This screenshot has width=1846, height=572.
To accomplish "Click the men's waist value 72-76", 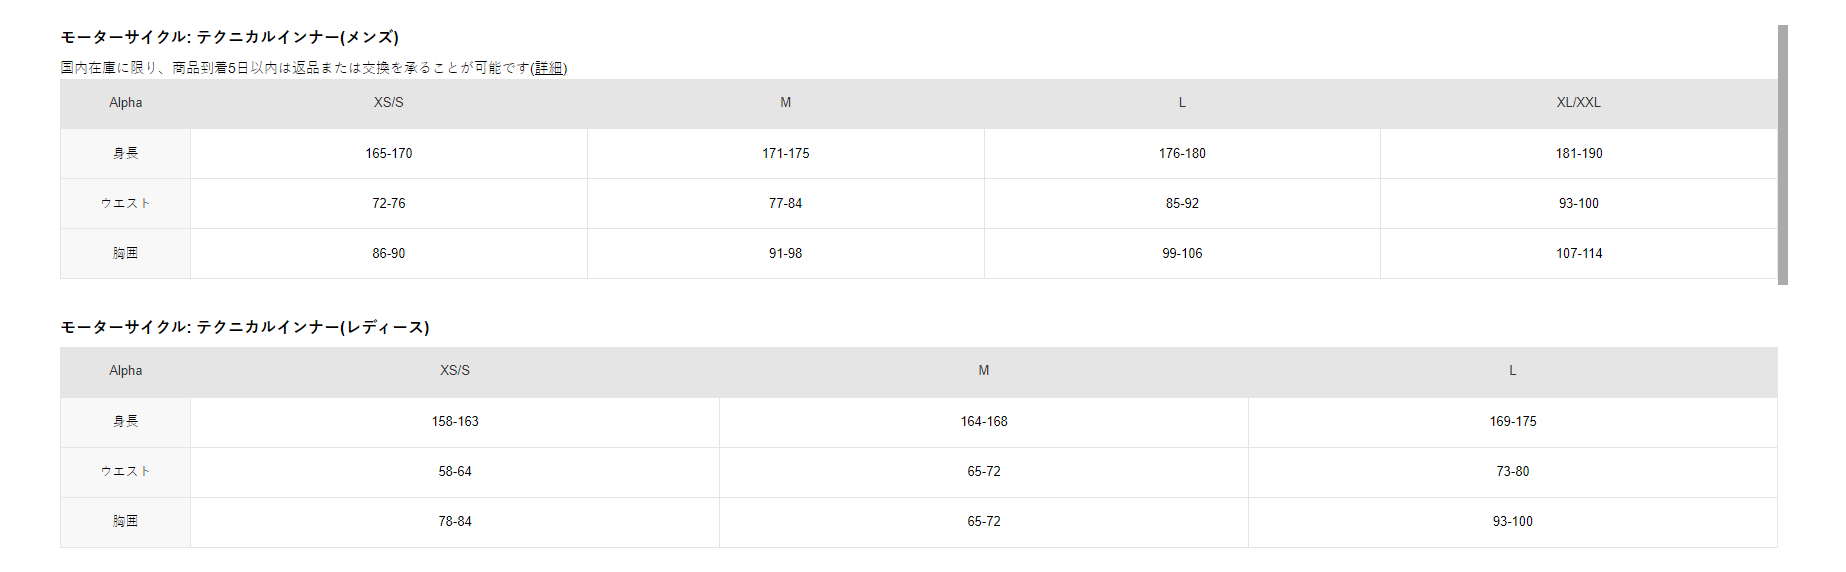I will 388,204.
